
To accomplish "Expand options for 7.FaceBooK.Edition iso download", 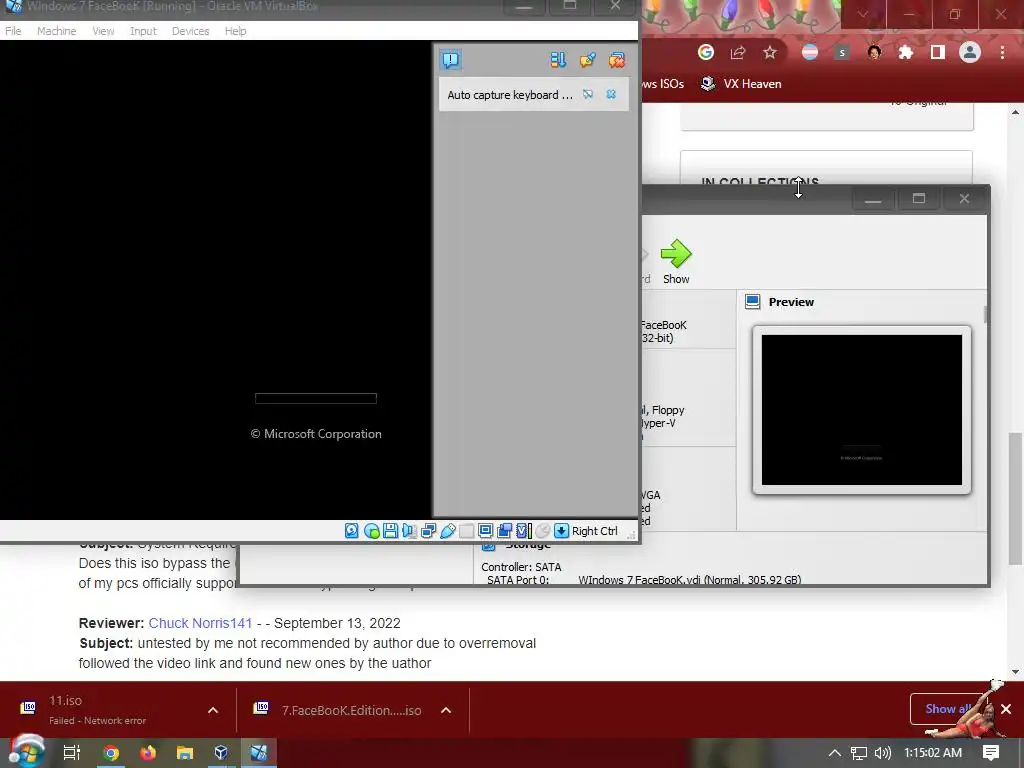I will [446, 710].
